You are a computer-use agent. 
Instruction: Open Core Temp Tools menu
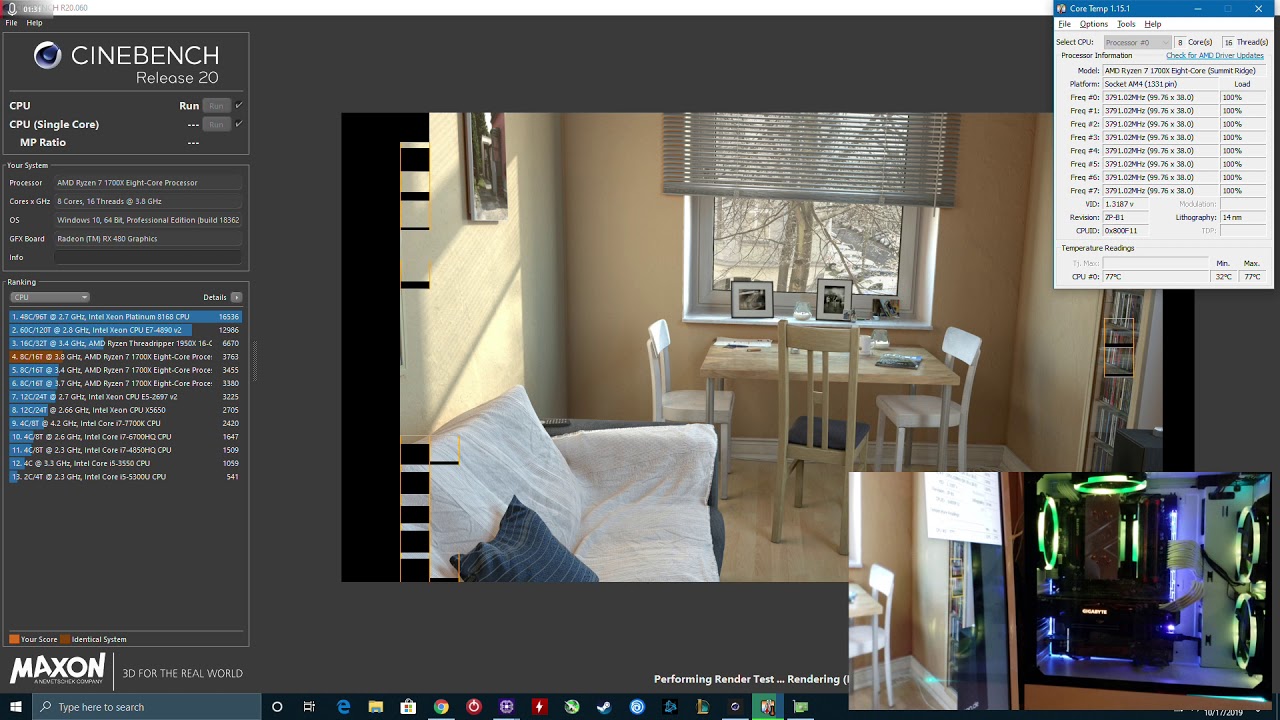1126,24
